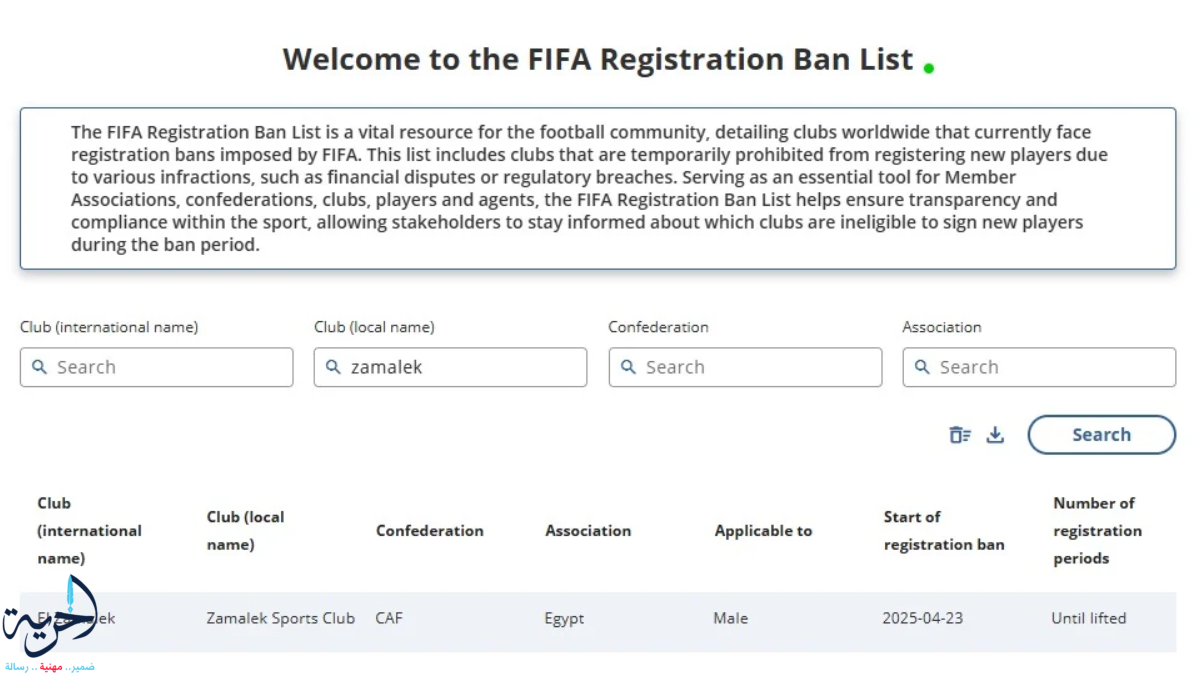This screenshot has width=1201, height=673.
Task: Click the local name field containing zamalek
Action: [450, 367]
